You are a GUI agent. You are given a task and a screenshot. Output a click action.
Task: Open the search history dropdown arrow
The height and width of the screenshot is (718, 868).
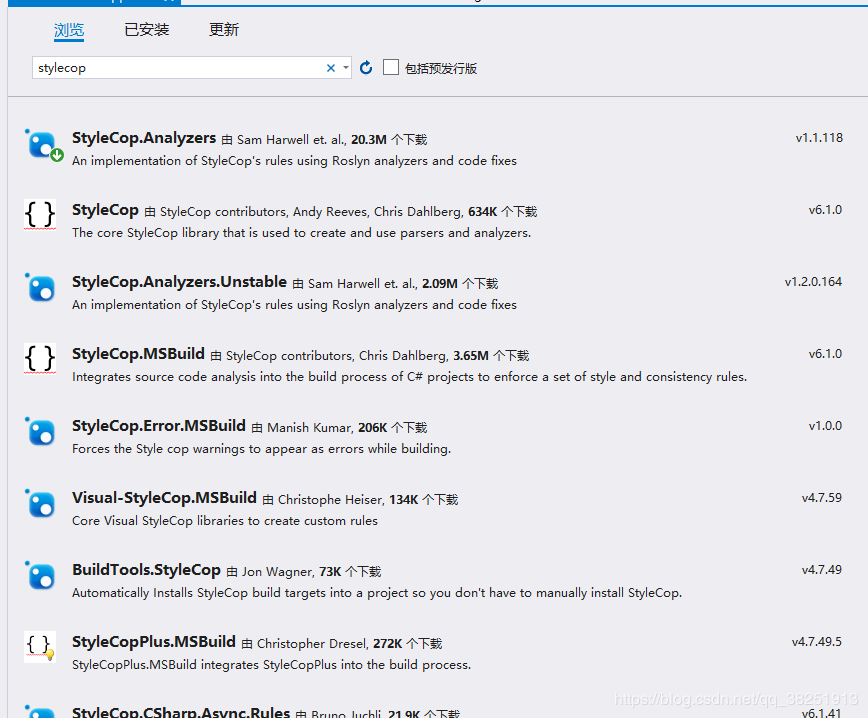point(345,68)
